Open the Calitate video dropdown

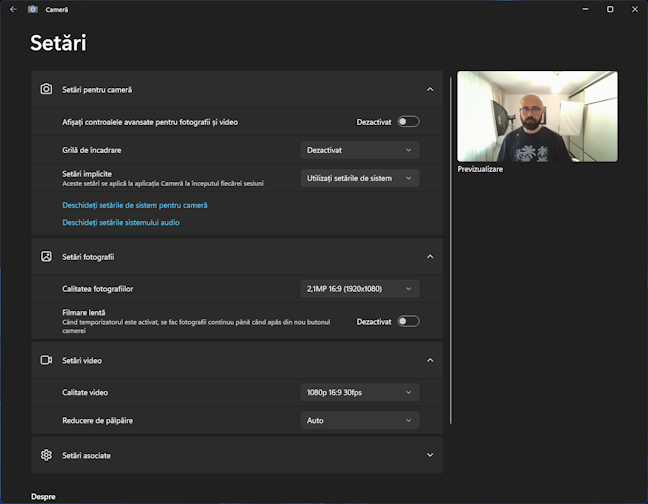pyautogui.click(x=360, y=392)
